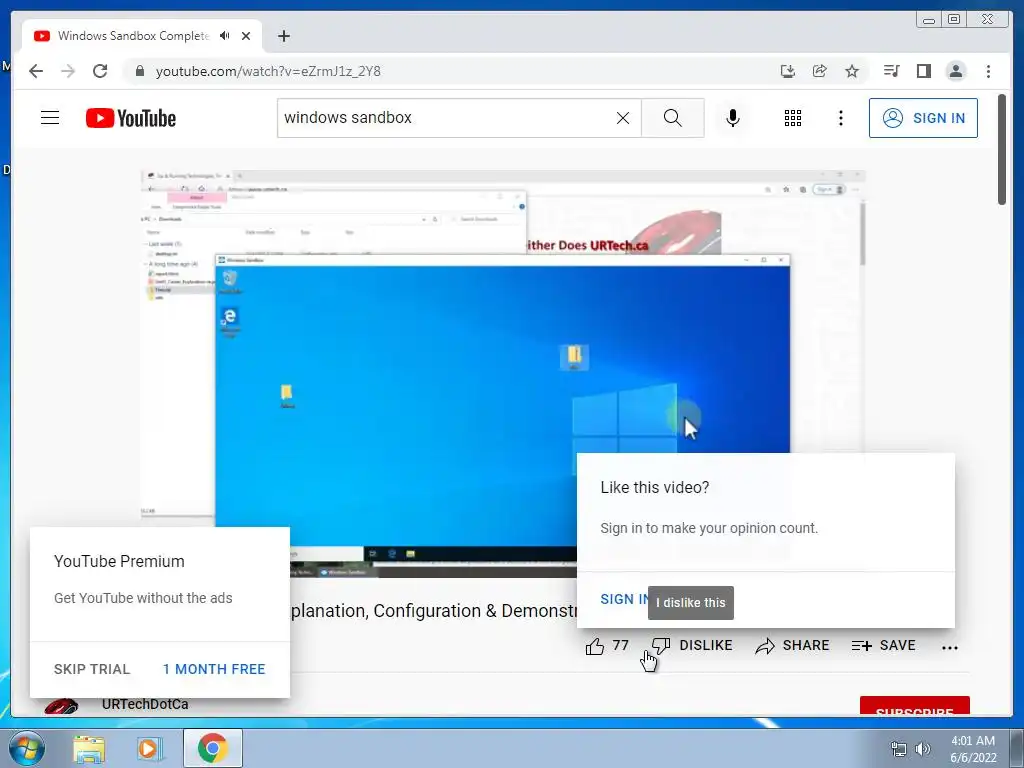Click SKIP TRIAL in Premium popup
Image resolution: width=1024 pixels, height=768 pixels.
tap(92, 669)
